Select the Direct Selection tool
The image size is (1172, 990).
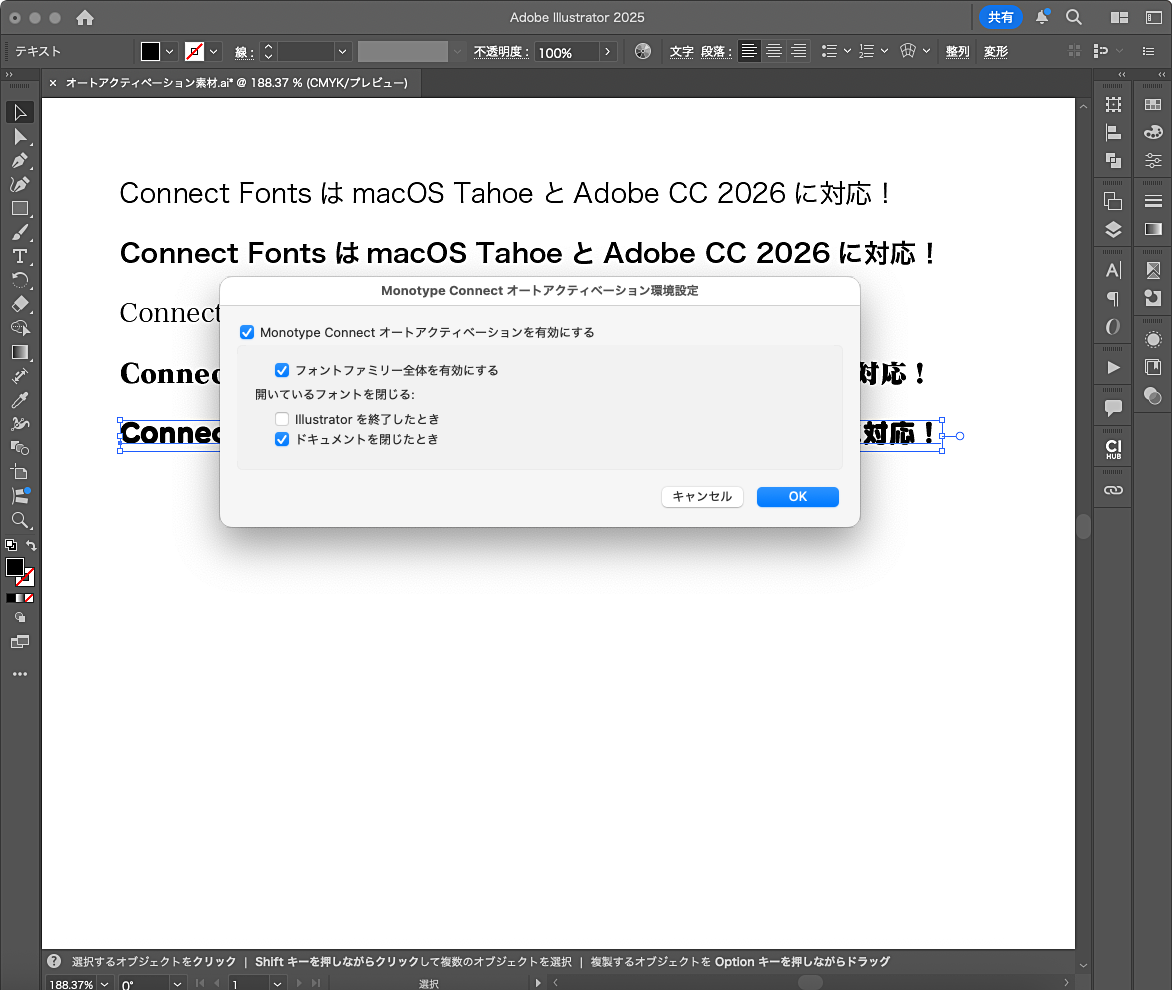[20, 137]
